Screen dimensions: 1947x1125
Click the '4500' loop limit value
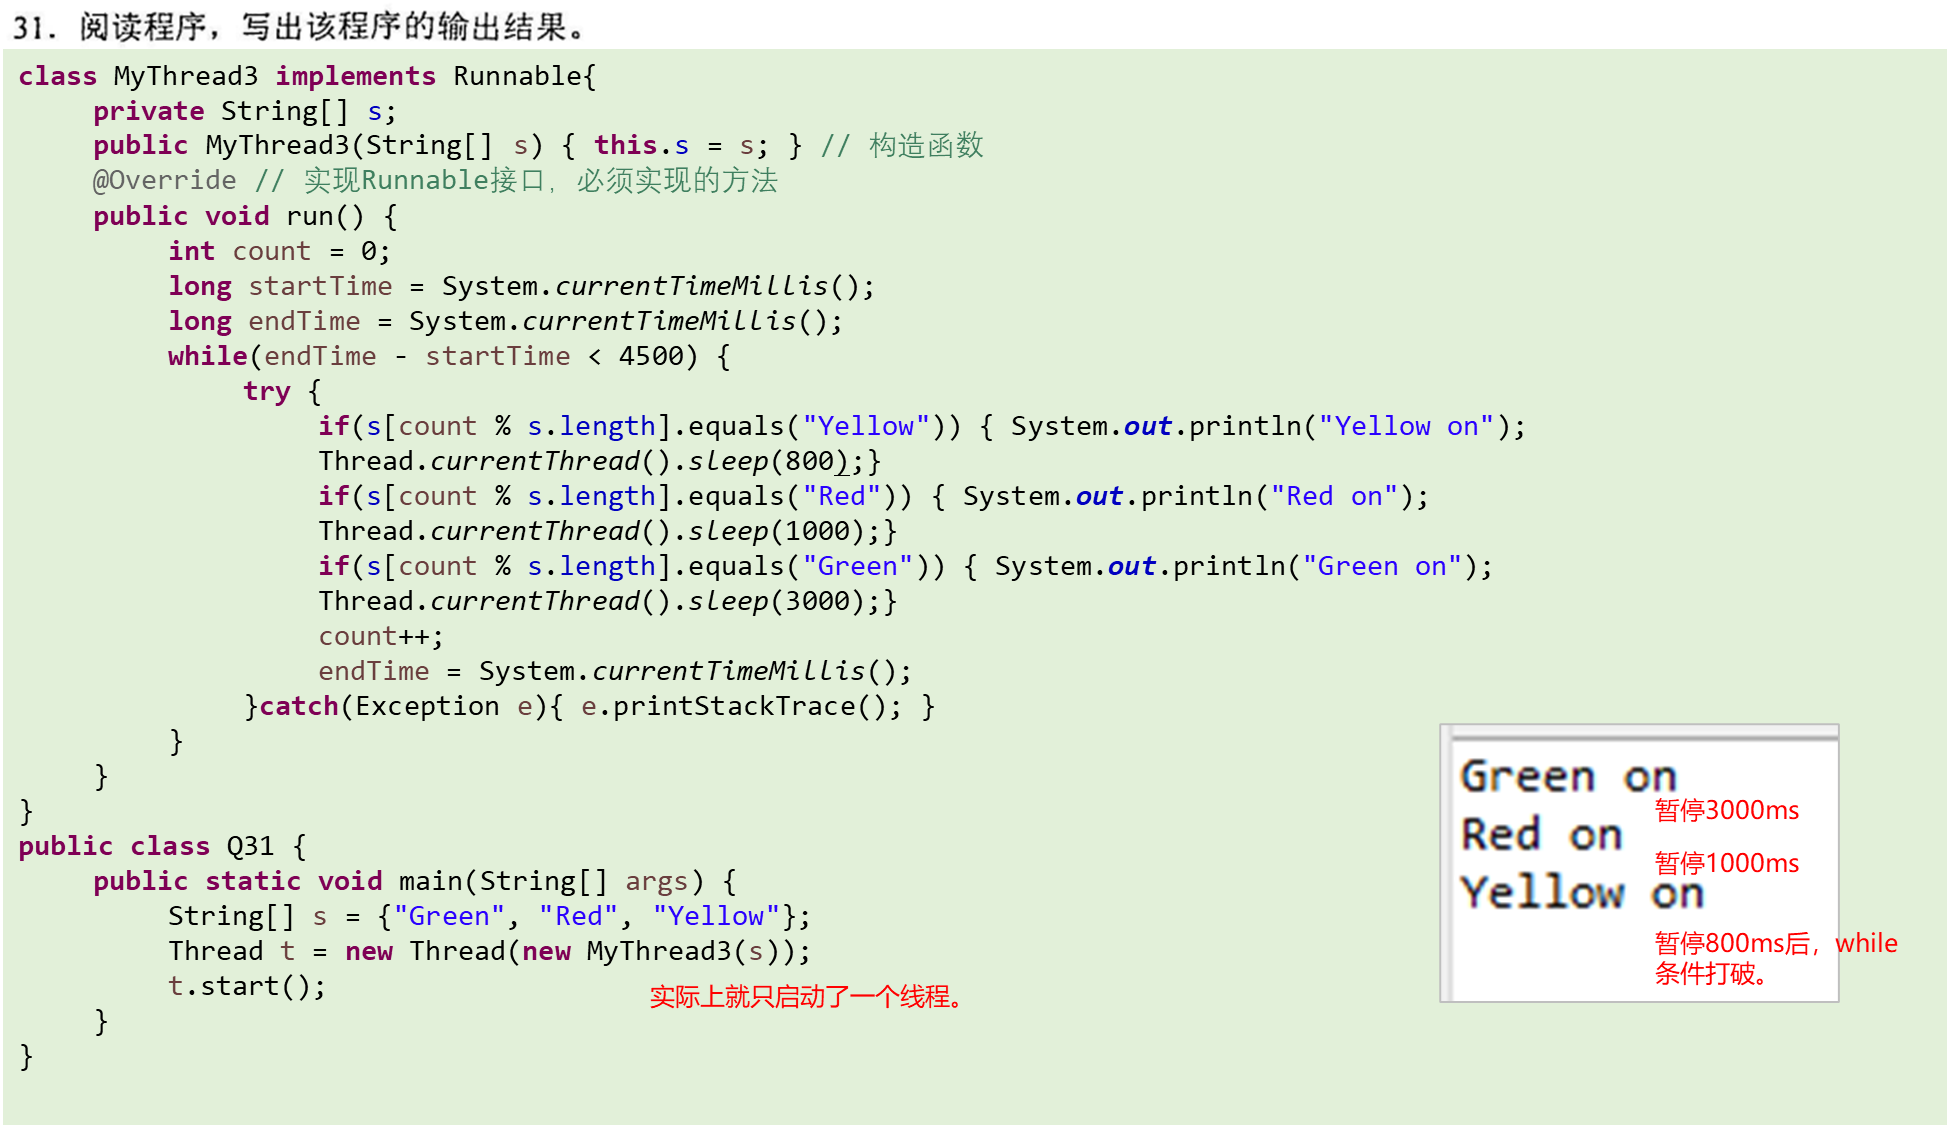(651, 356)
